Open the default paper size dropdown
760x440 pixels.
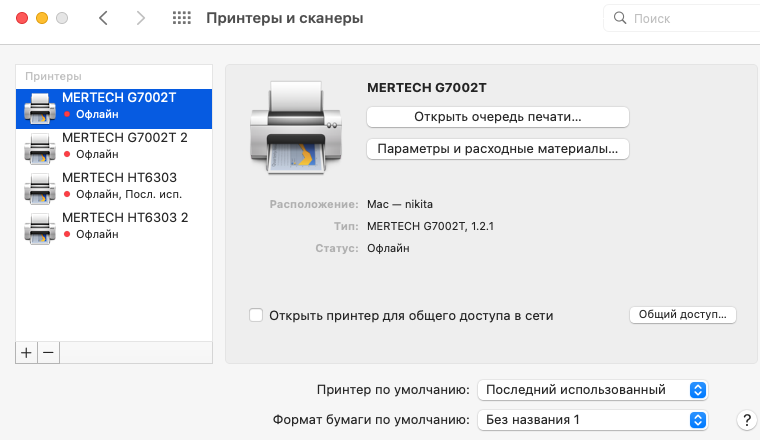pos(593,419)
